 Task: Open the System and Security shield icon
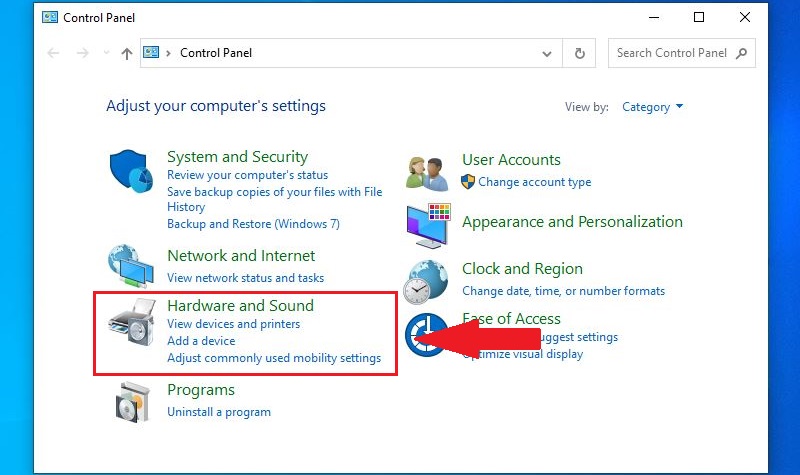[x=131, y=171]
